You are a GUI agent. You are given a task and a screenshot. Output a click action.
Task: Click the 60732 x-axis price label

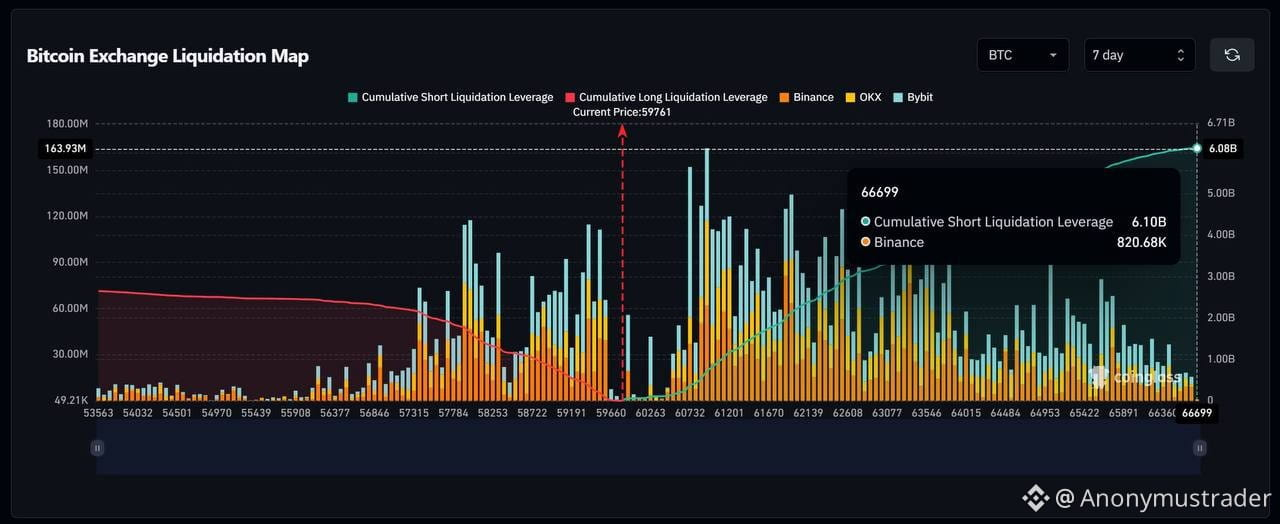pyautogui.click(x=689, y=413)
